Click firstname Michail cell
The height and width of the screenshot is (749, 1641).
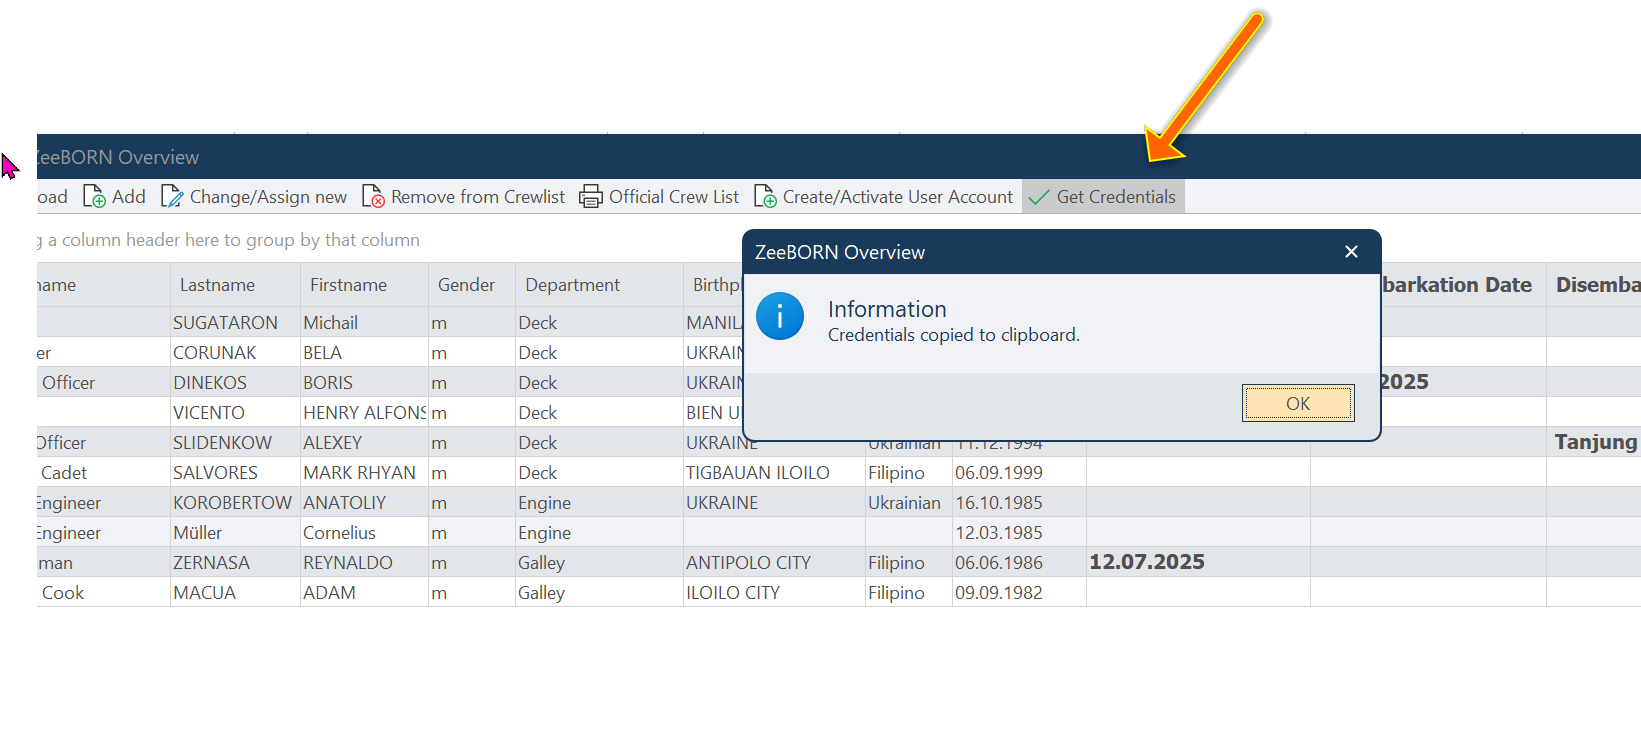coord(364,323)
